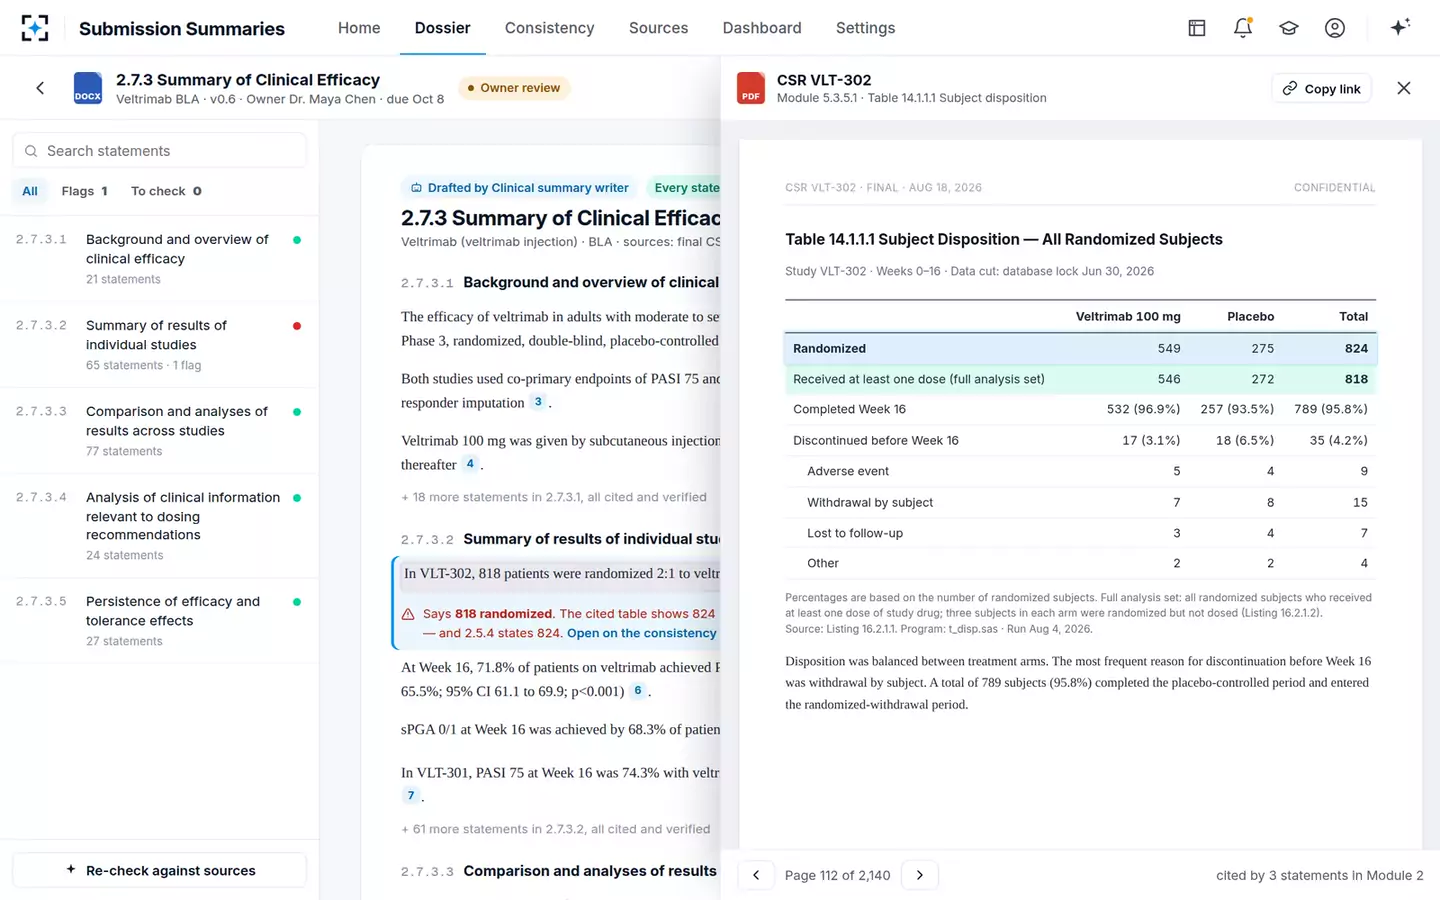Select the Dossier tab
Screen dimensions: 1440x900
pos(443,28)
